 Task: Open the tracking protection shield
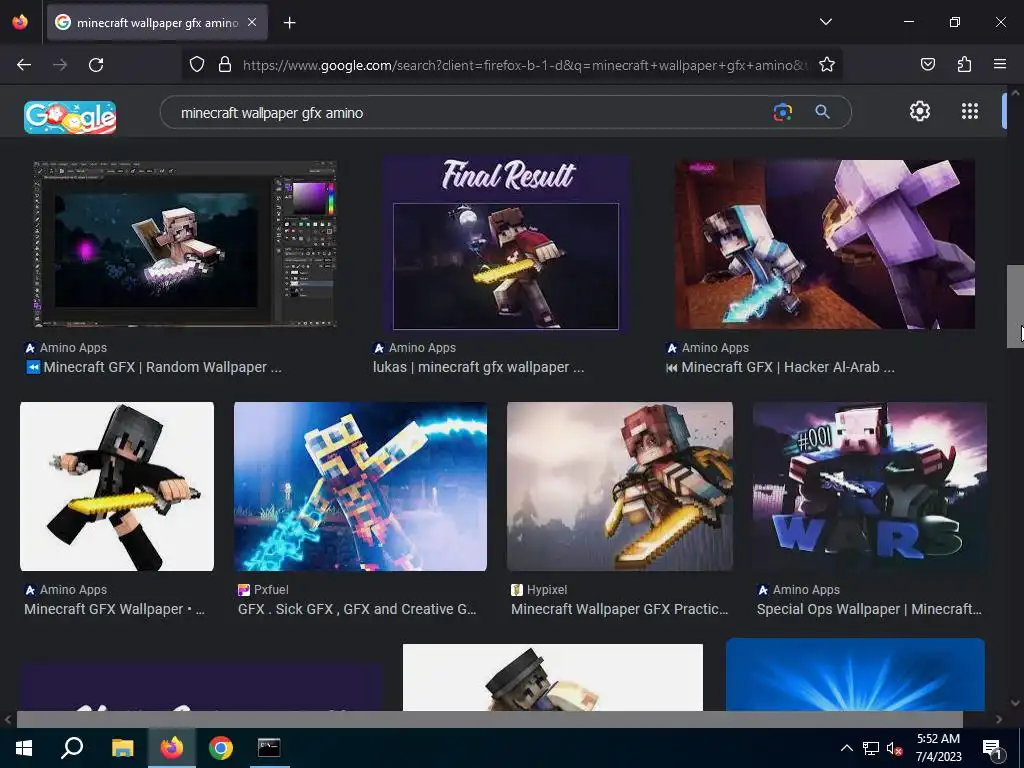[197, 64]
